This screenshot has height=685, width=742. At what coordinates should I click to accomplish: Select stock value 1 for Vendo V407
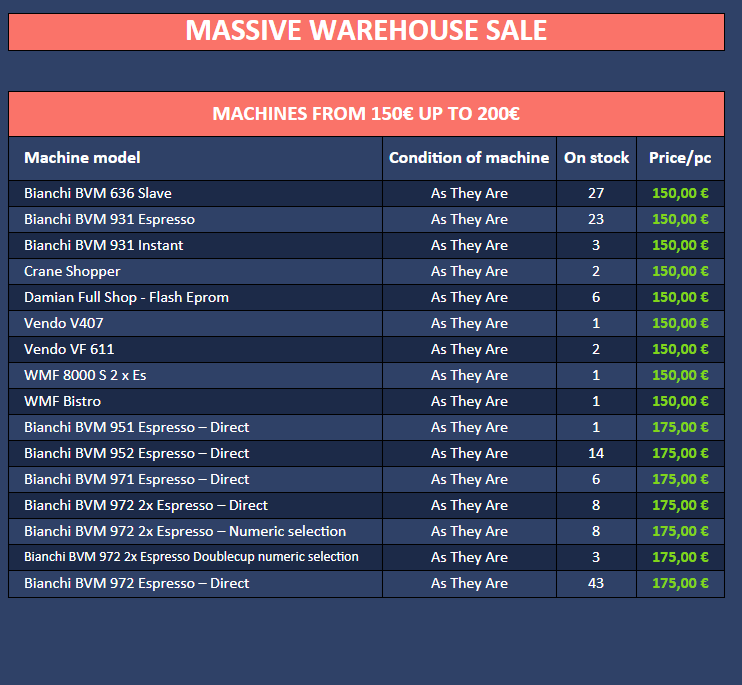pyautogui.click(x=596, y=323)
